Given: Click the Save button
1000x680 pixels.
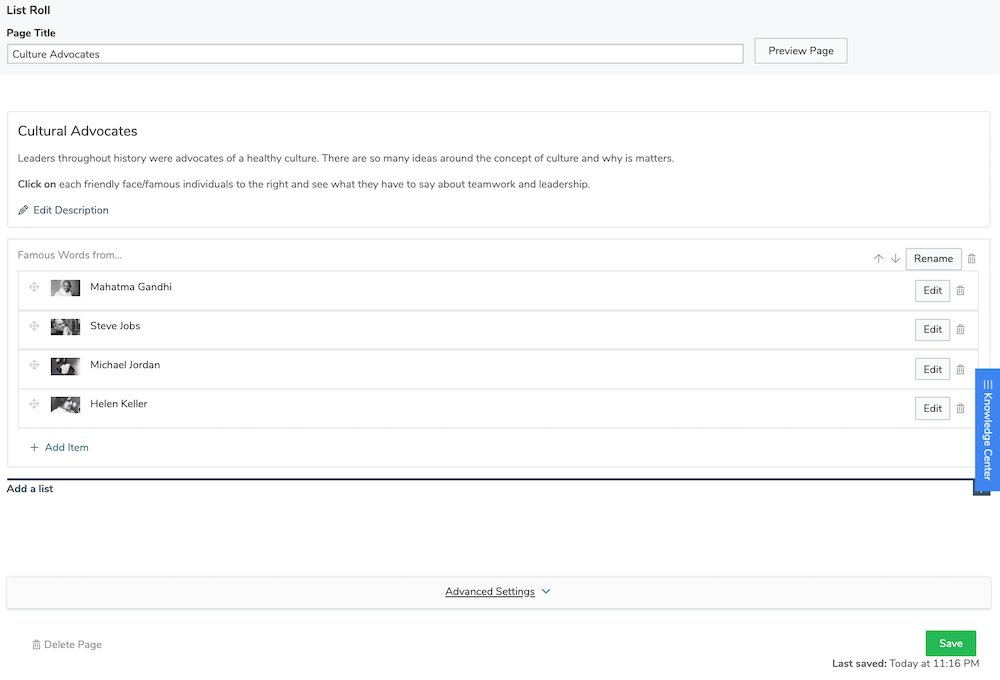Looking at the screenshot, I should point(950,643).
